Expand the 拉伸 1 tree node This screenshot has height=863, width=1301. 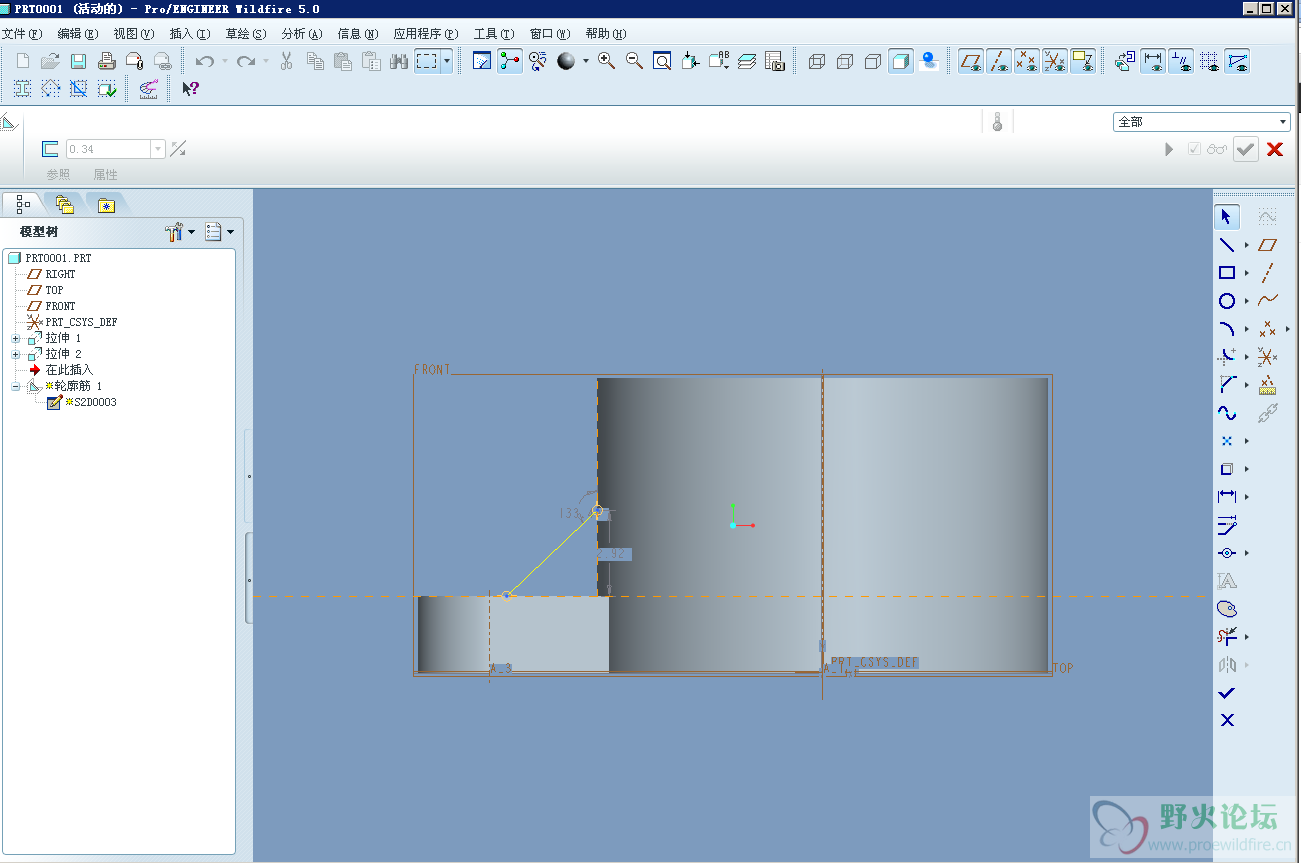tap(16, 338)
